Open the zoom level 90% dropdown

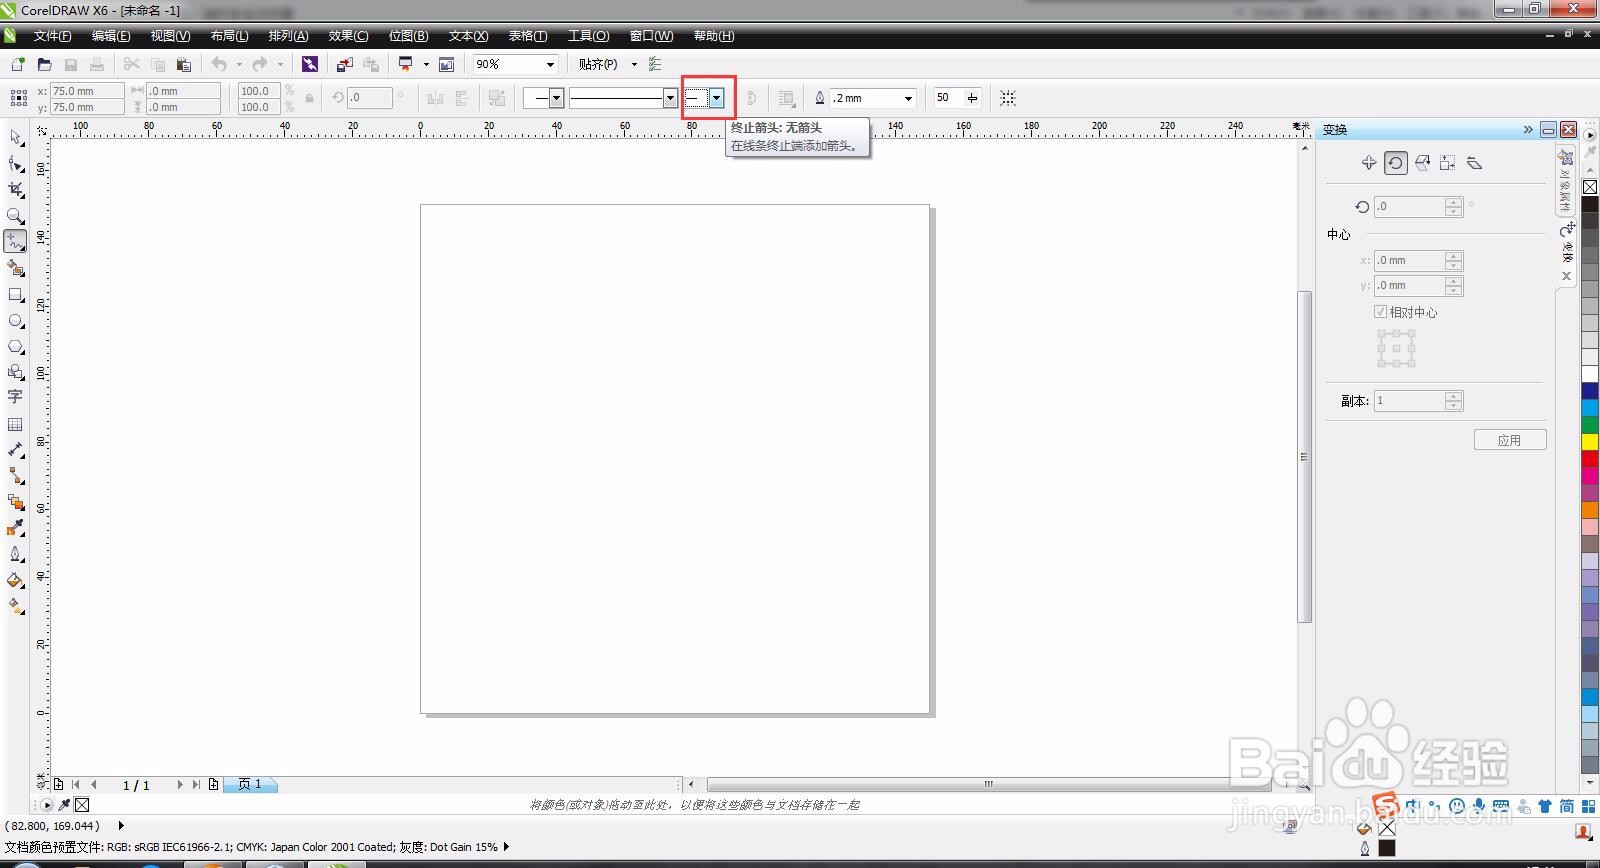(x=550, y=64)
